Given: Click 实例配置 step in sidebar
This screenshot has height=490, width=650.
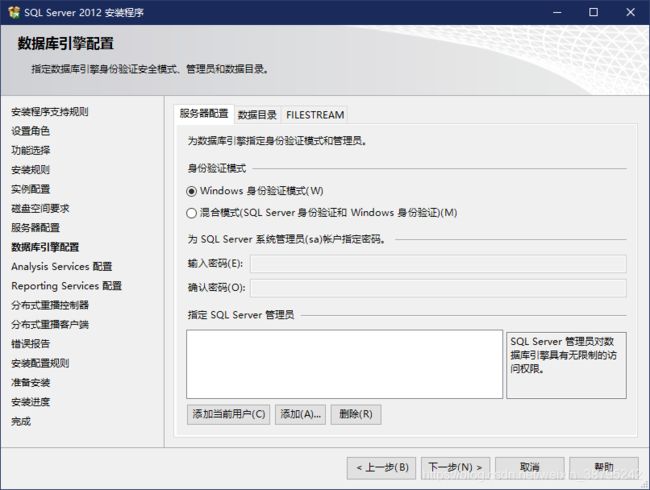Looking at the screenshot, I should 31,189.
